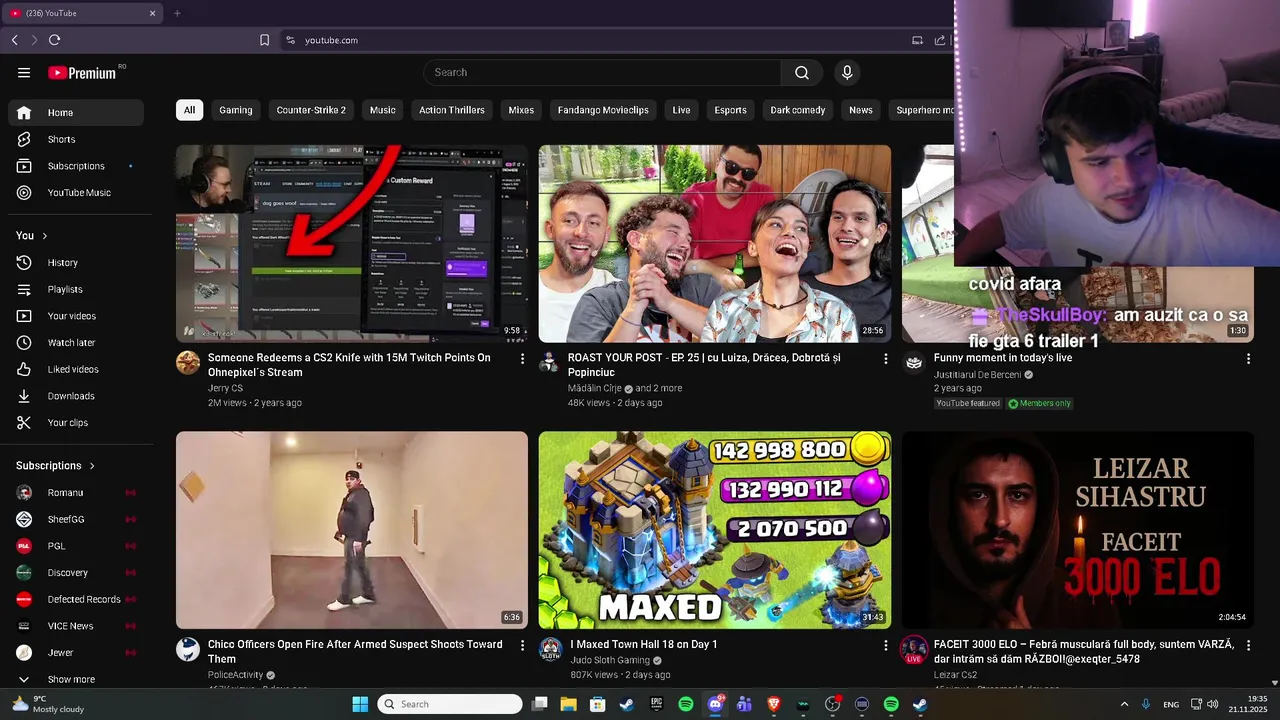
Task: Select the Mixes filter chip
Action: [x=521, y=110]
